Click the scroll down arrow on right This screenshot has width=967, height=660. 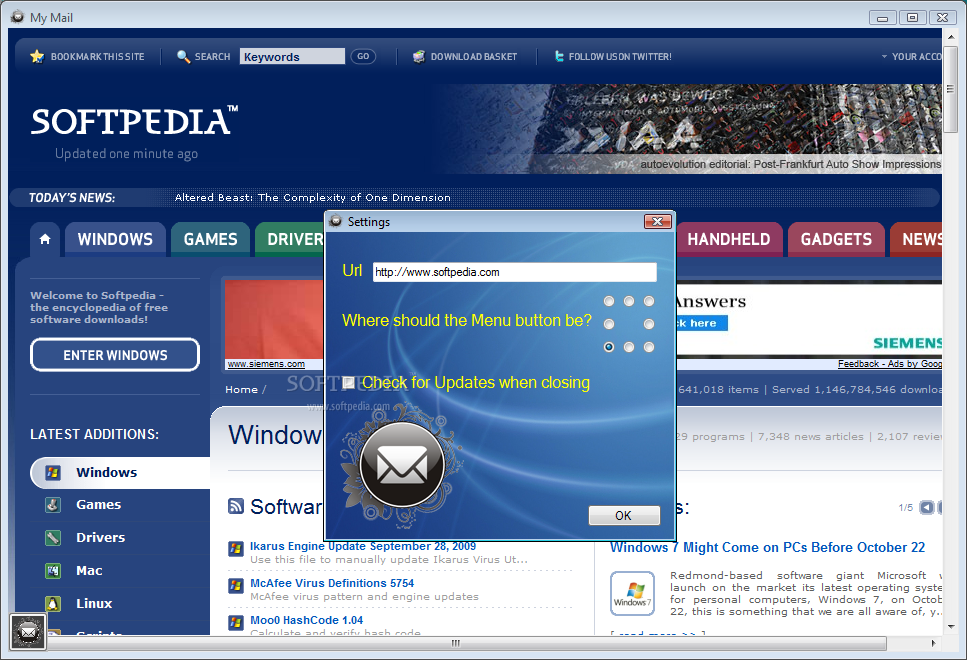coord(950,627)
